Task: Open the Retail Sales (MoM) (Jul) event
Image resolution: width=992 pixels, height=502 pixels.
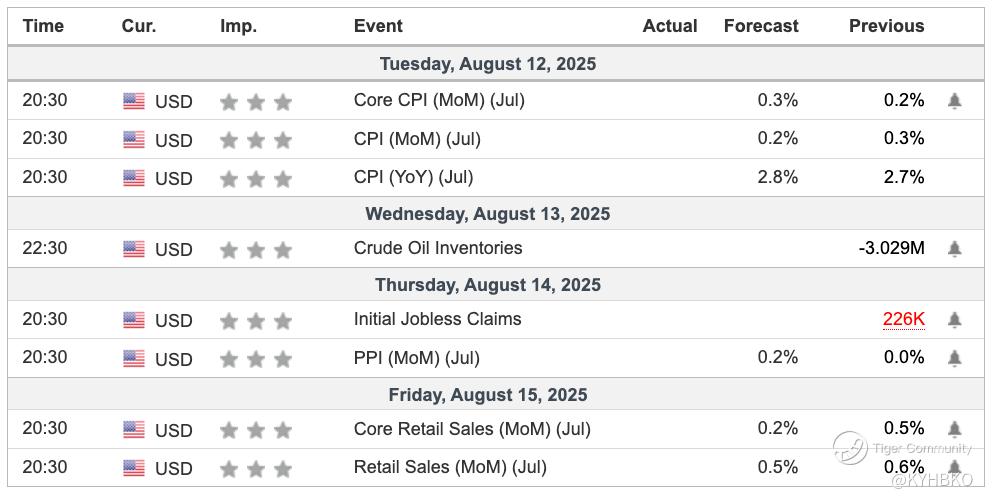Action: 448,467
